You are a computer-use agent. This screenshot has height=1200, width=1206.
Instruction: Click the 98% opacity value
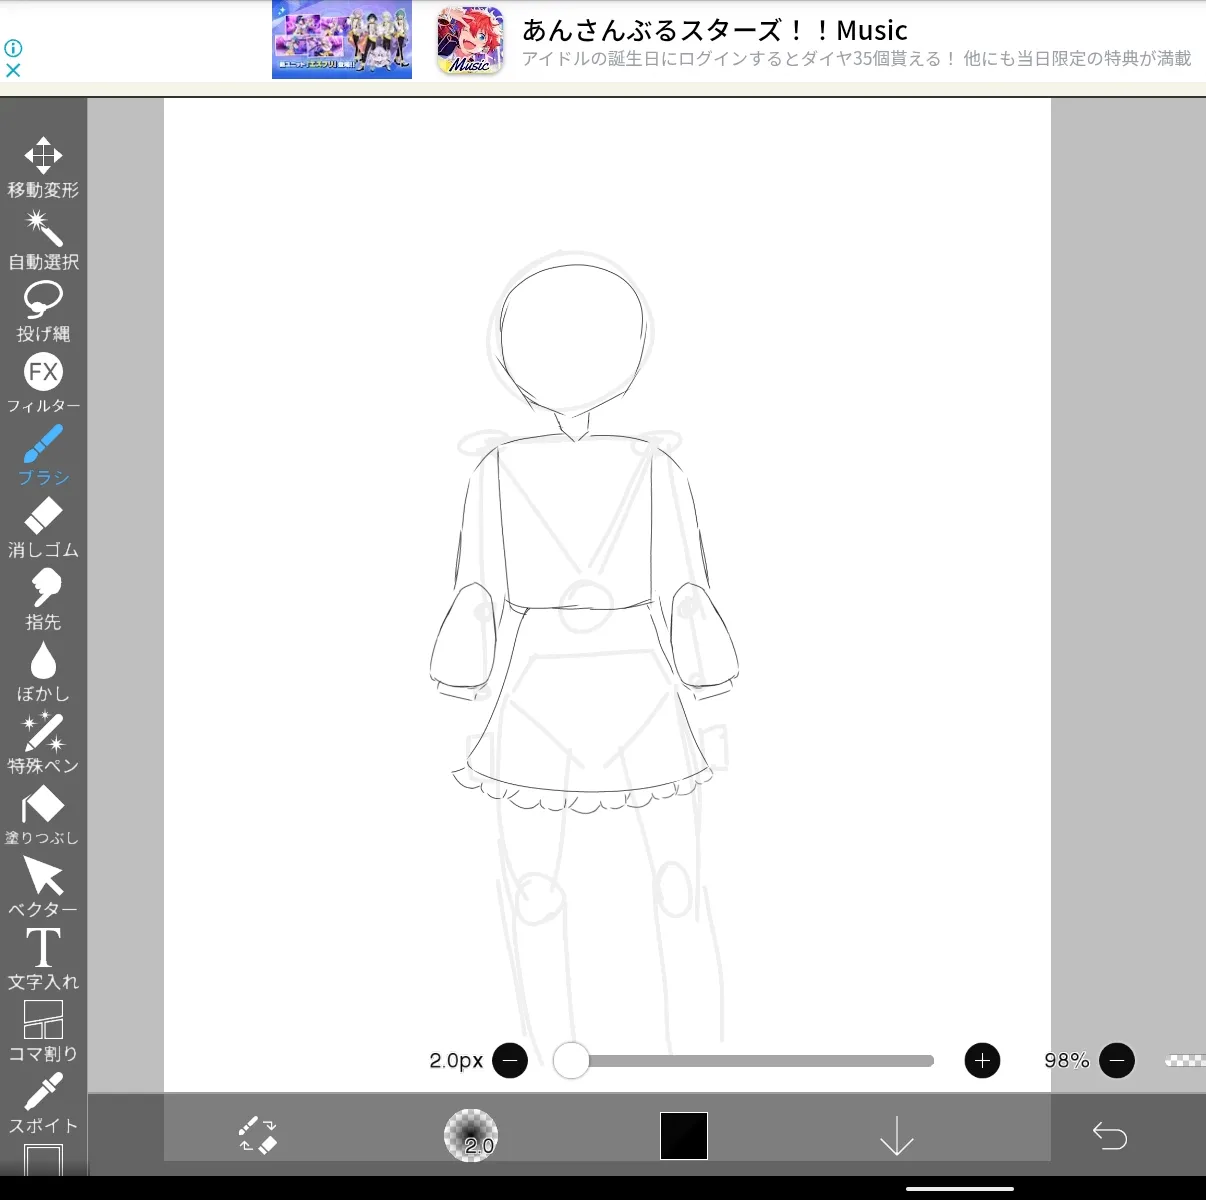[1067, 1060]
